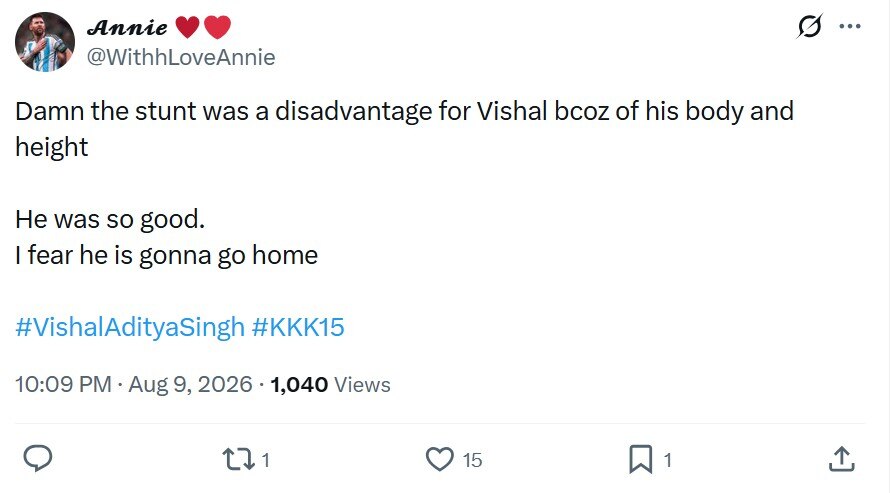Open Annie's profile avatar picture

click(x=45, y=42)
